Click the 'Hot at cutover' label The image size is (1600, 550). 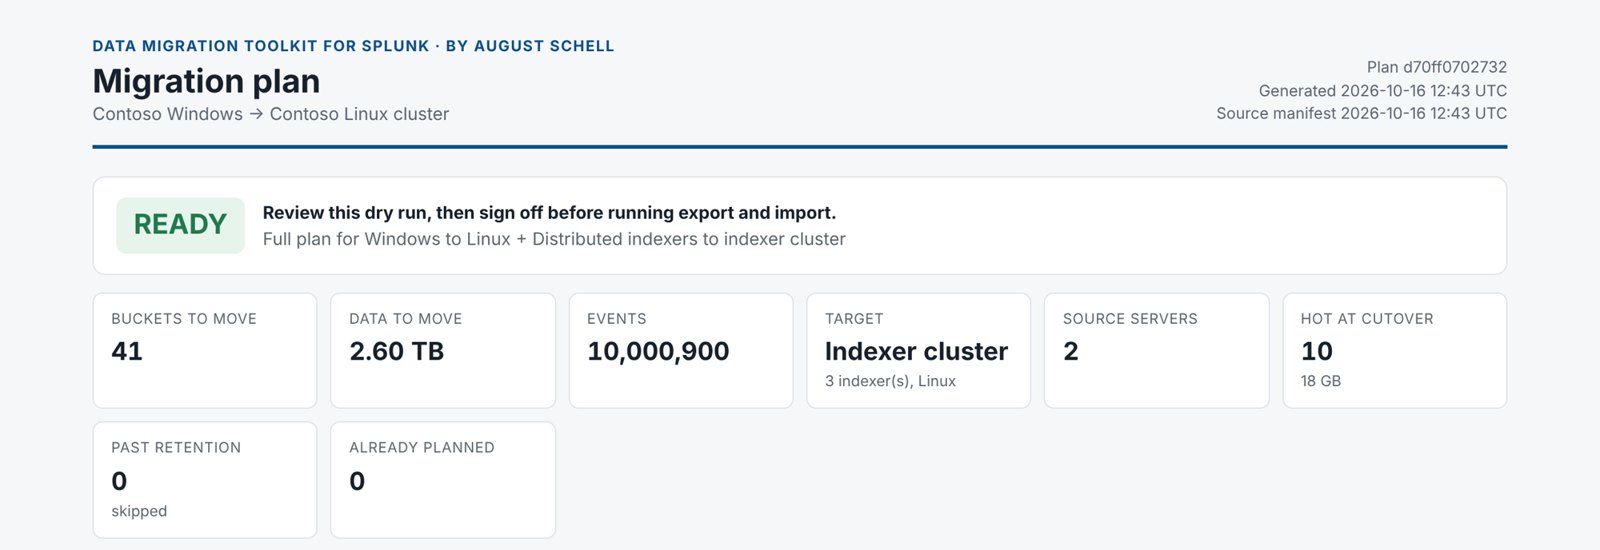point(1367,319)
